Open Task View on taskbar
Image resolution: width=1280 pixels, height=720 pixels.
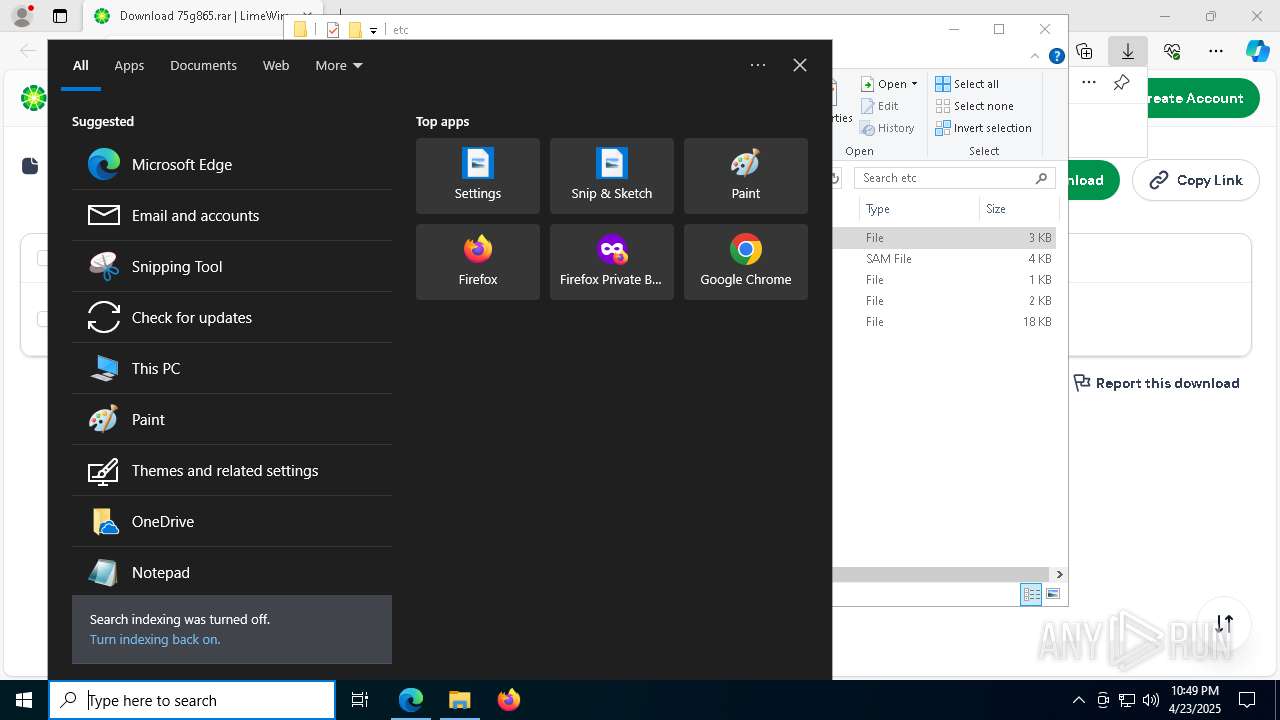click(x=360, y=700)
